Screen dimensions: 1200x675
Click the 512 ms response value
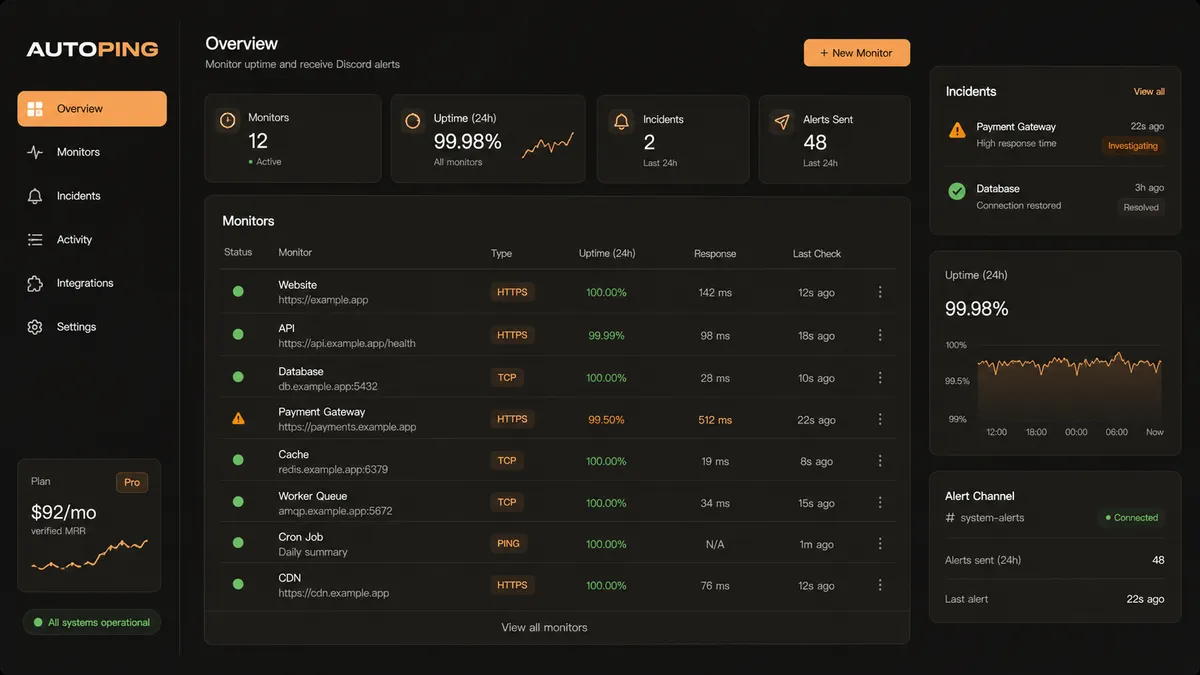click(x=715, y=420)
